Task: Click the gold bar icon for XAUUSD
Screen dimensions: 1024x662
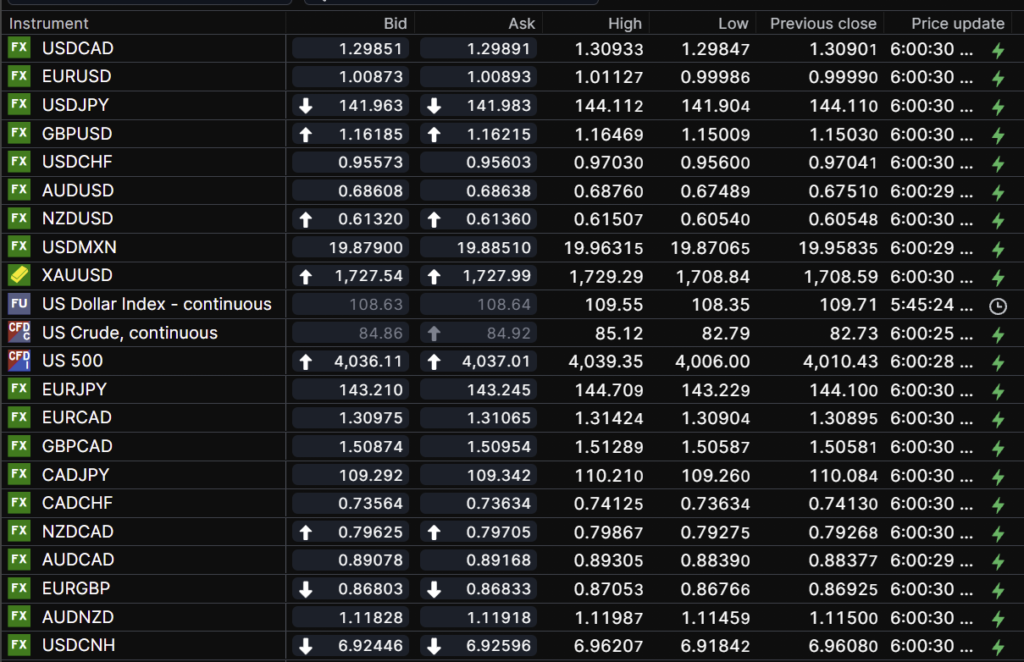Action: pos(19,275)
